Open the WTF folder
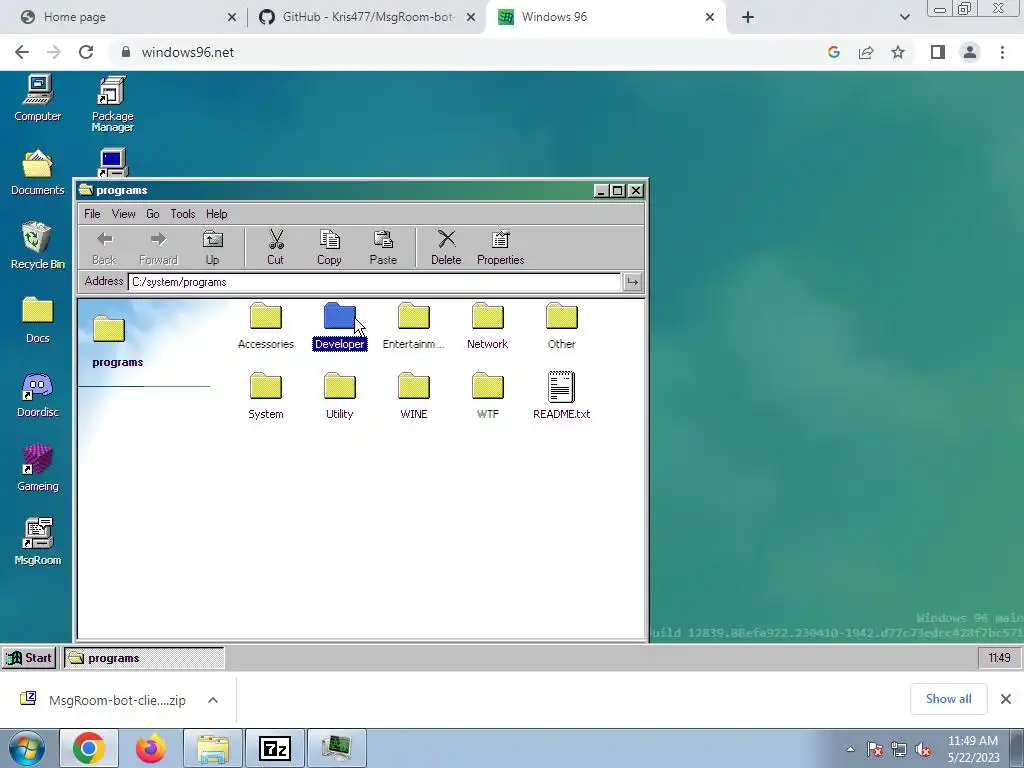The image size is (1024, 768). pos(487,396)
